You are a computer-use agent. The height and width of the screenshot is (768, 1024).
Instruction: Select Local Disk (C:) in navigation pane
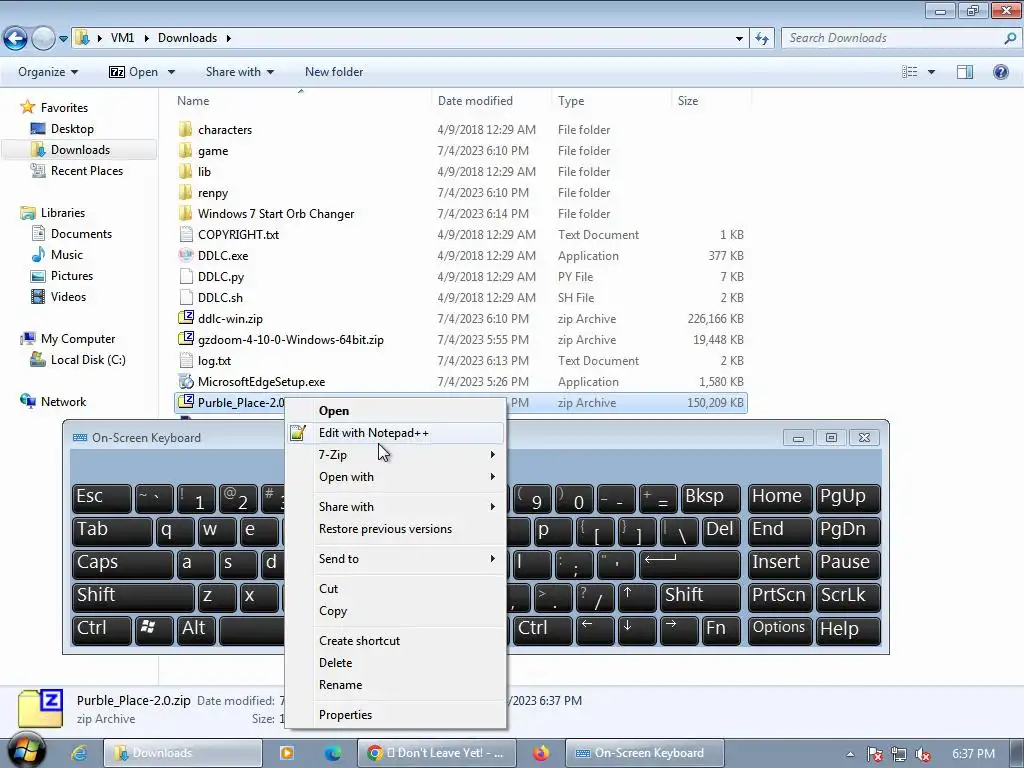pyautogui.click(x=78, y=360)
